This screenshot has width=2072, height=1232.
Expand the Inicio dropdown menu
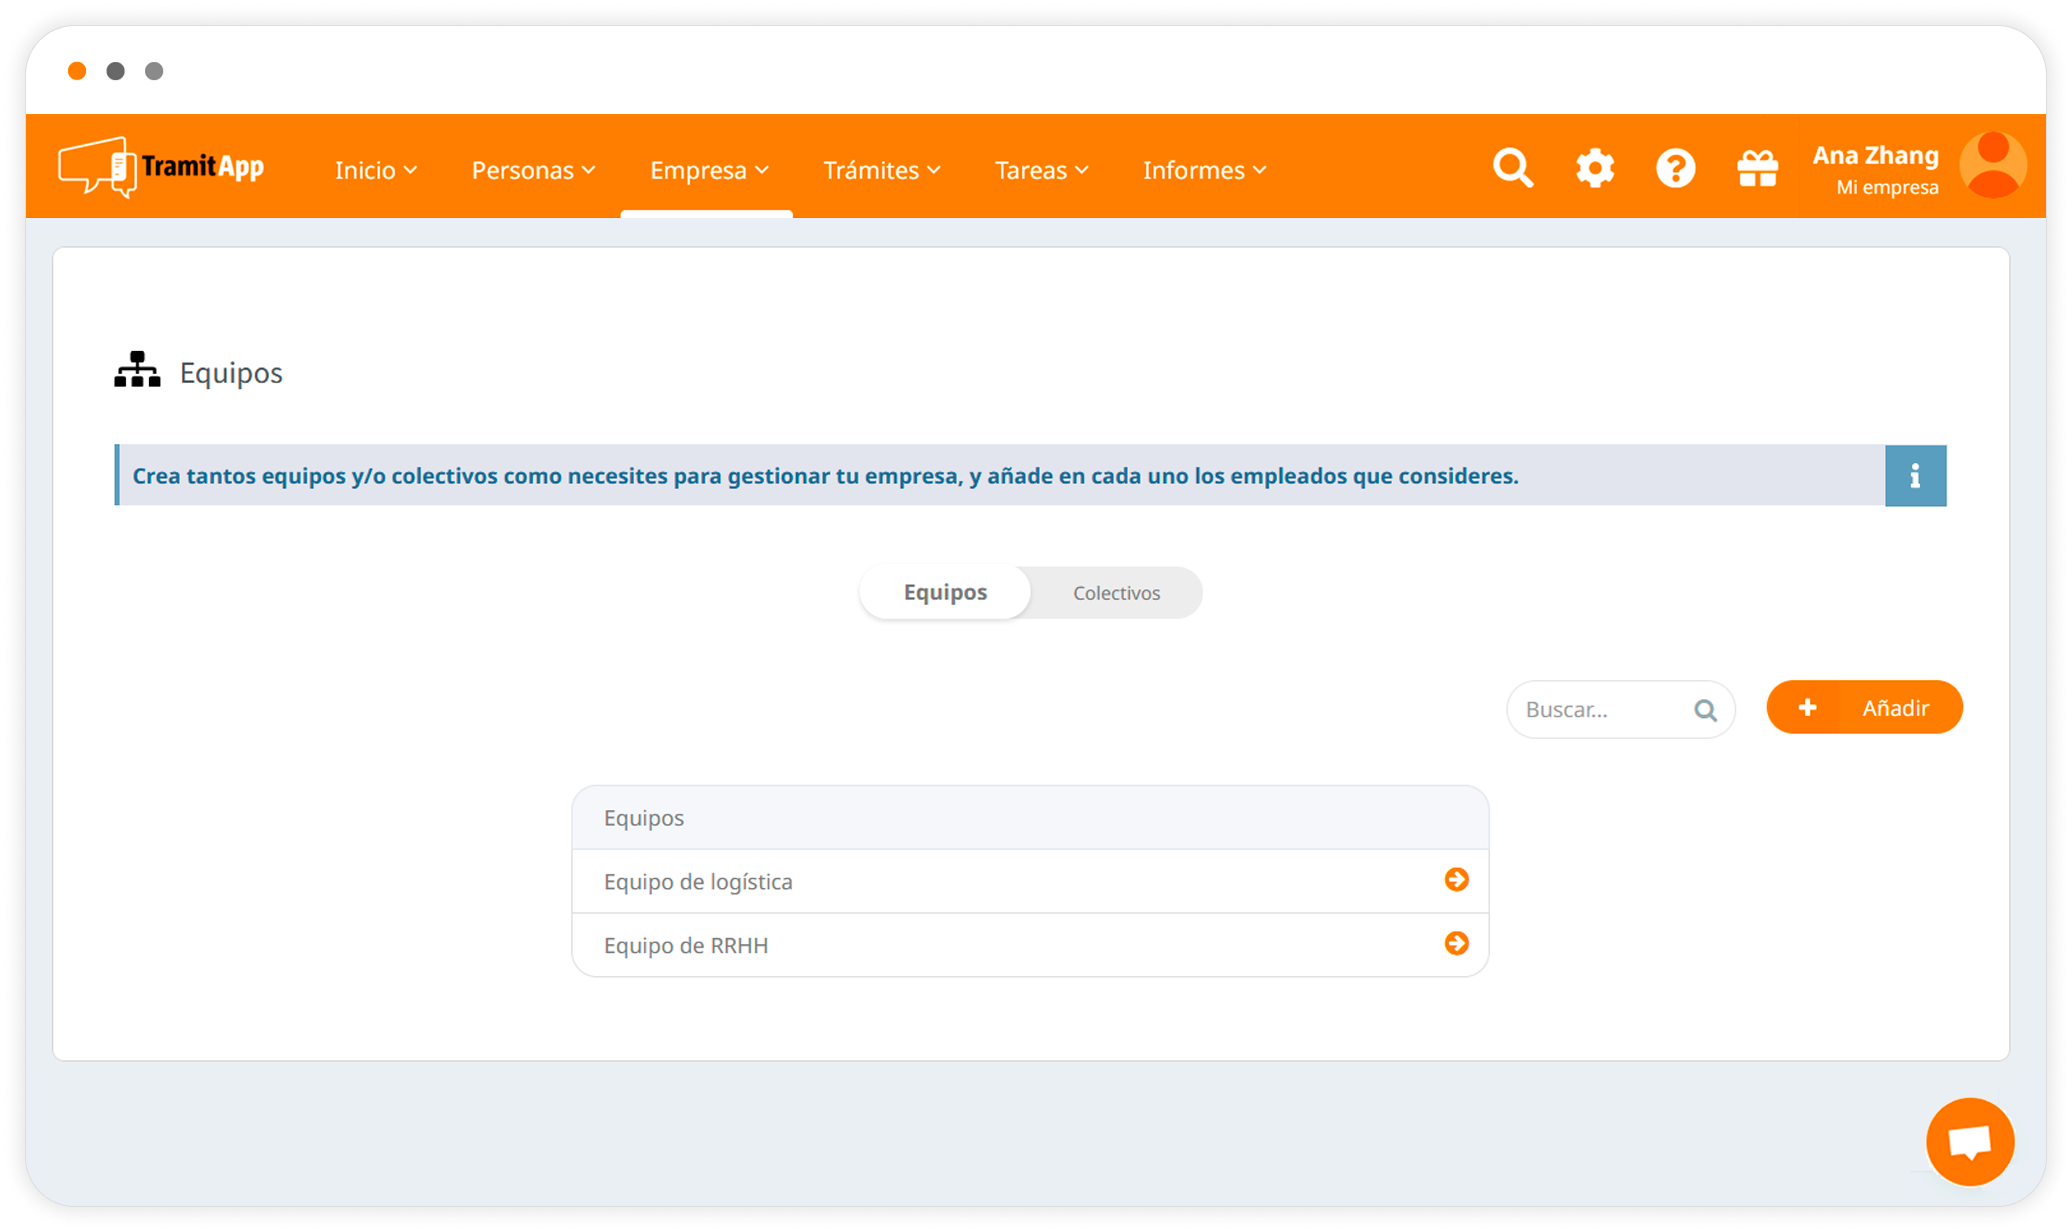click(375, 171)
